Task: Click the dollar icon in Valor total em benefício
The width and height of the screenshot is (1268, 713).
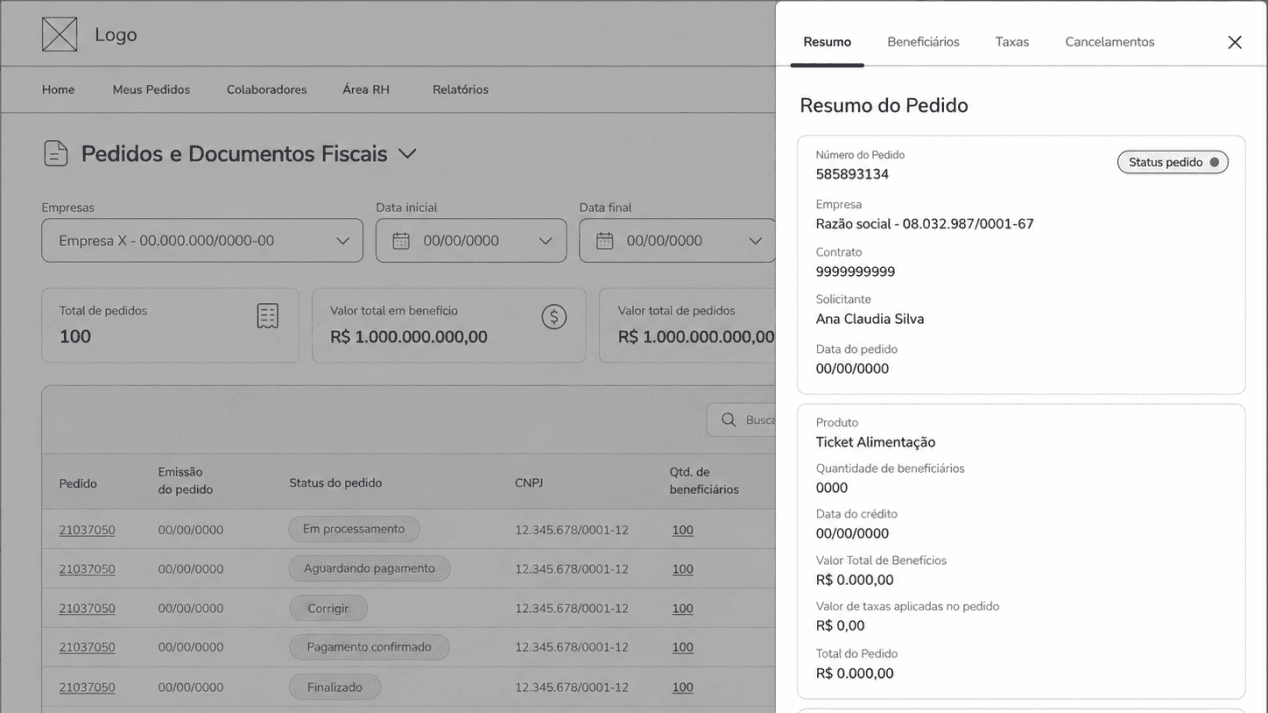Action: (x=554, y=317)
